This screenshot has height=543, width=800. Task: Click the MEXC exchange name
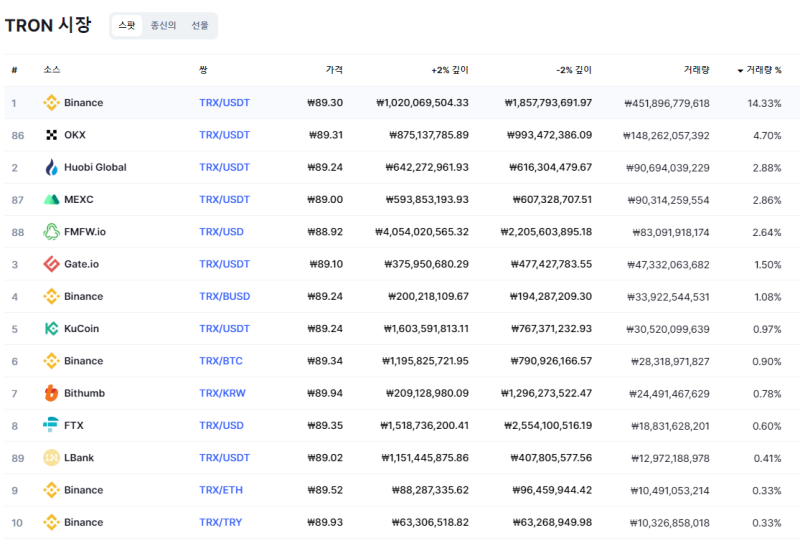(x=79, y=200)
